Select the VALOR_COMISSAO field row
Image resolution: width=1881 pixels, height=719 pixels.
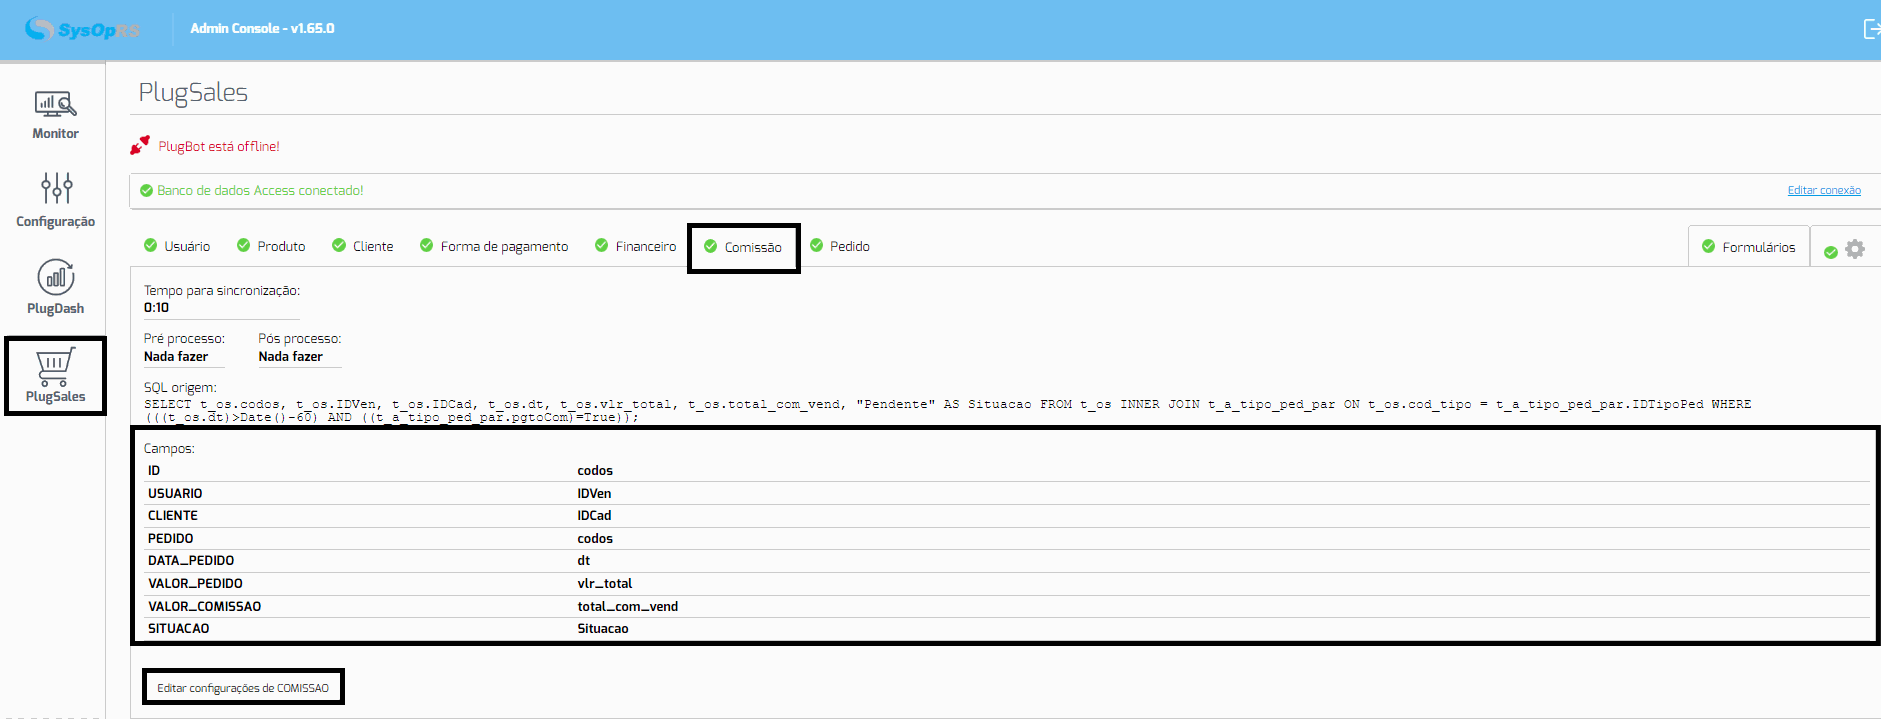point(1007,607)
